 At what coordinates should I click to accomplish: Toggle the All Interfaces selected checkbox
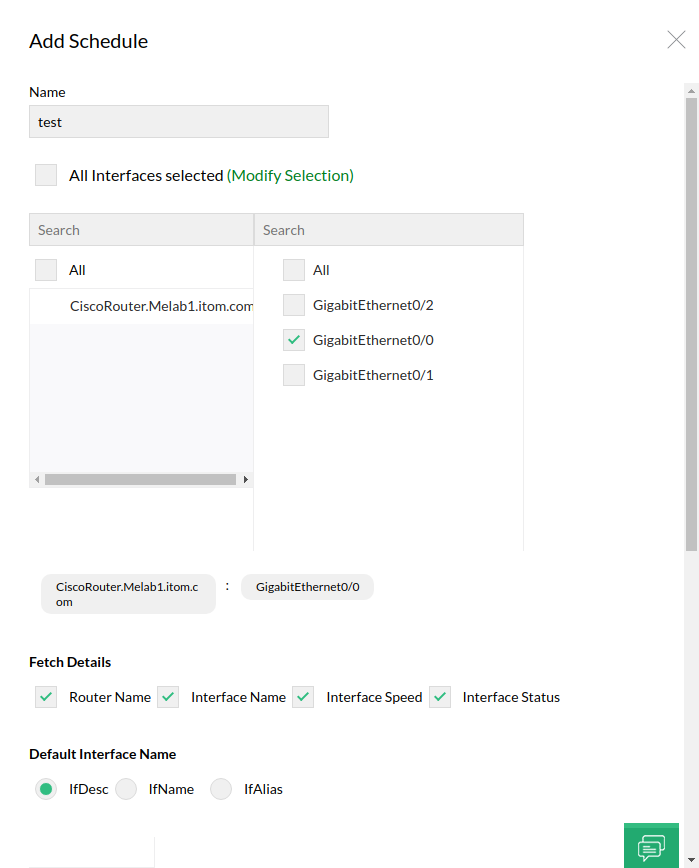(x=46, y=174)
